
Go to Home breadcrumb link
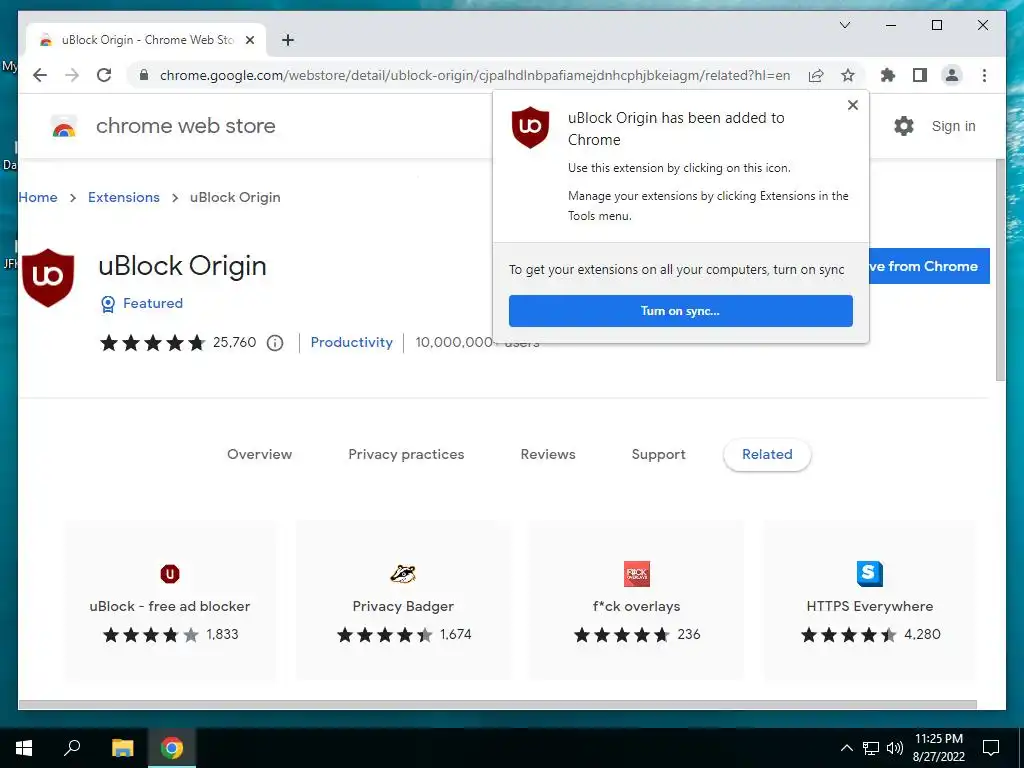pos(38,197)
